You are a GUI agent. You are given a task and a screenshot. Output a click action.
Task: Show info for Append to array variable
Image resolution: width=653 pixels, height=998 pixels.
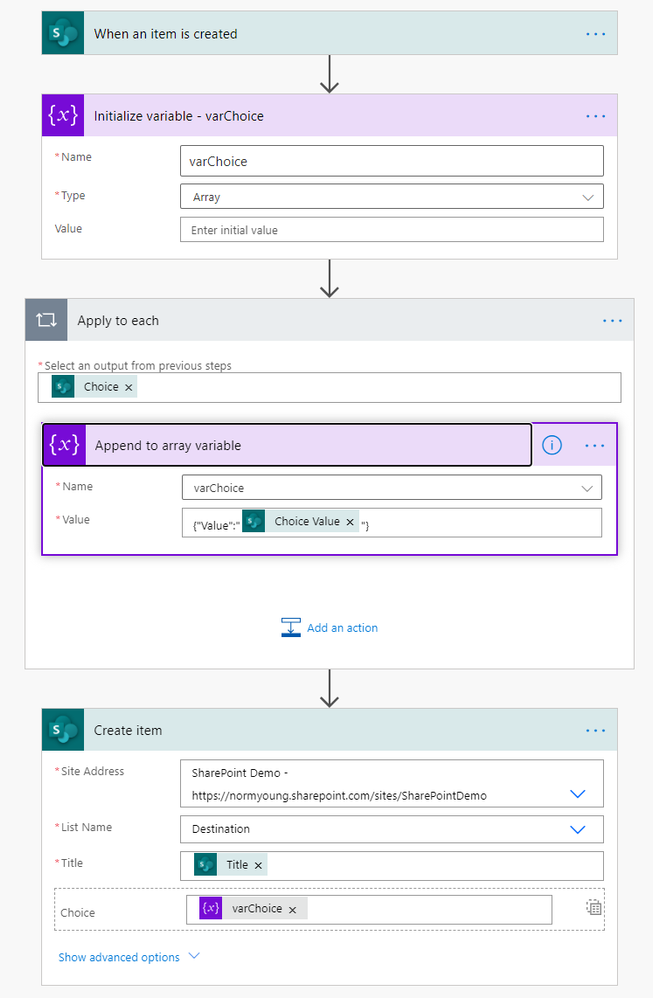click(551, 445)
